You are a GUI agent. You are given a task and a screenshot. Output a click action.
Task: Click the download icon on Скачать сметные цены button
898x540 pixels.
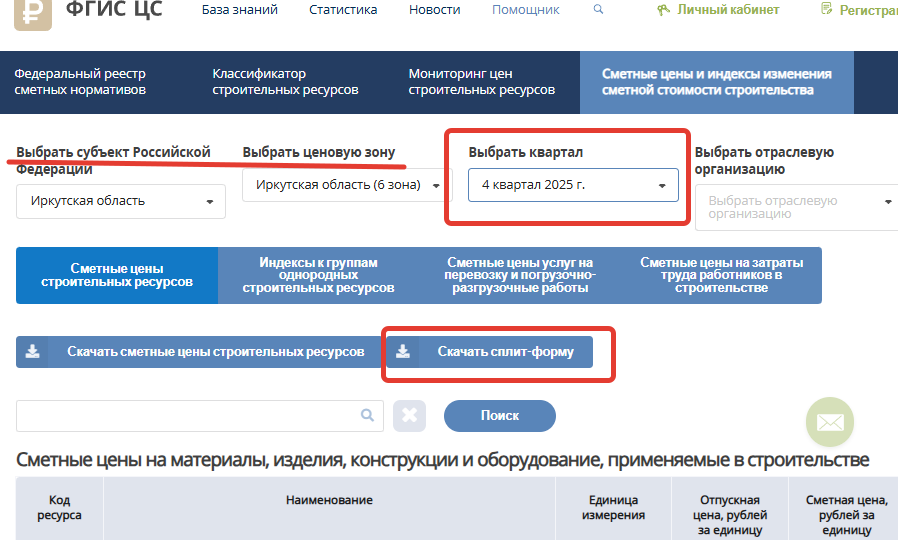(33, 351)
